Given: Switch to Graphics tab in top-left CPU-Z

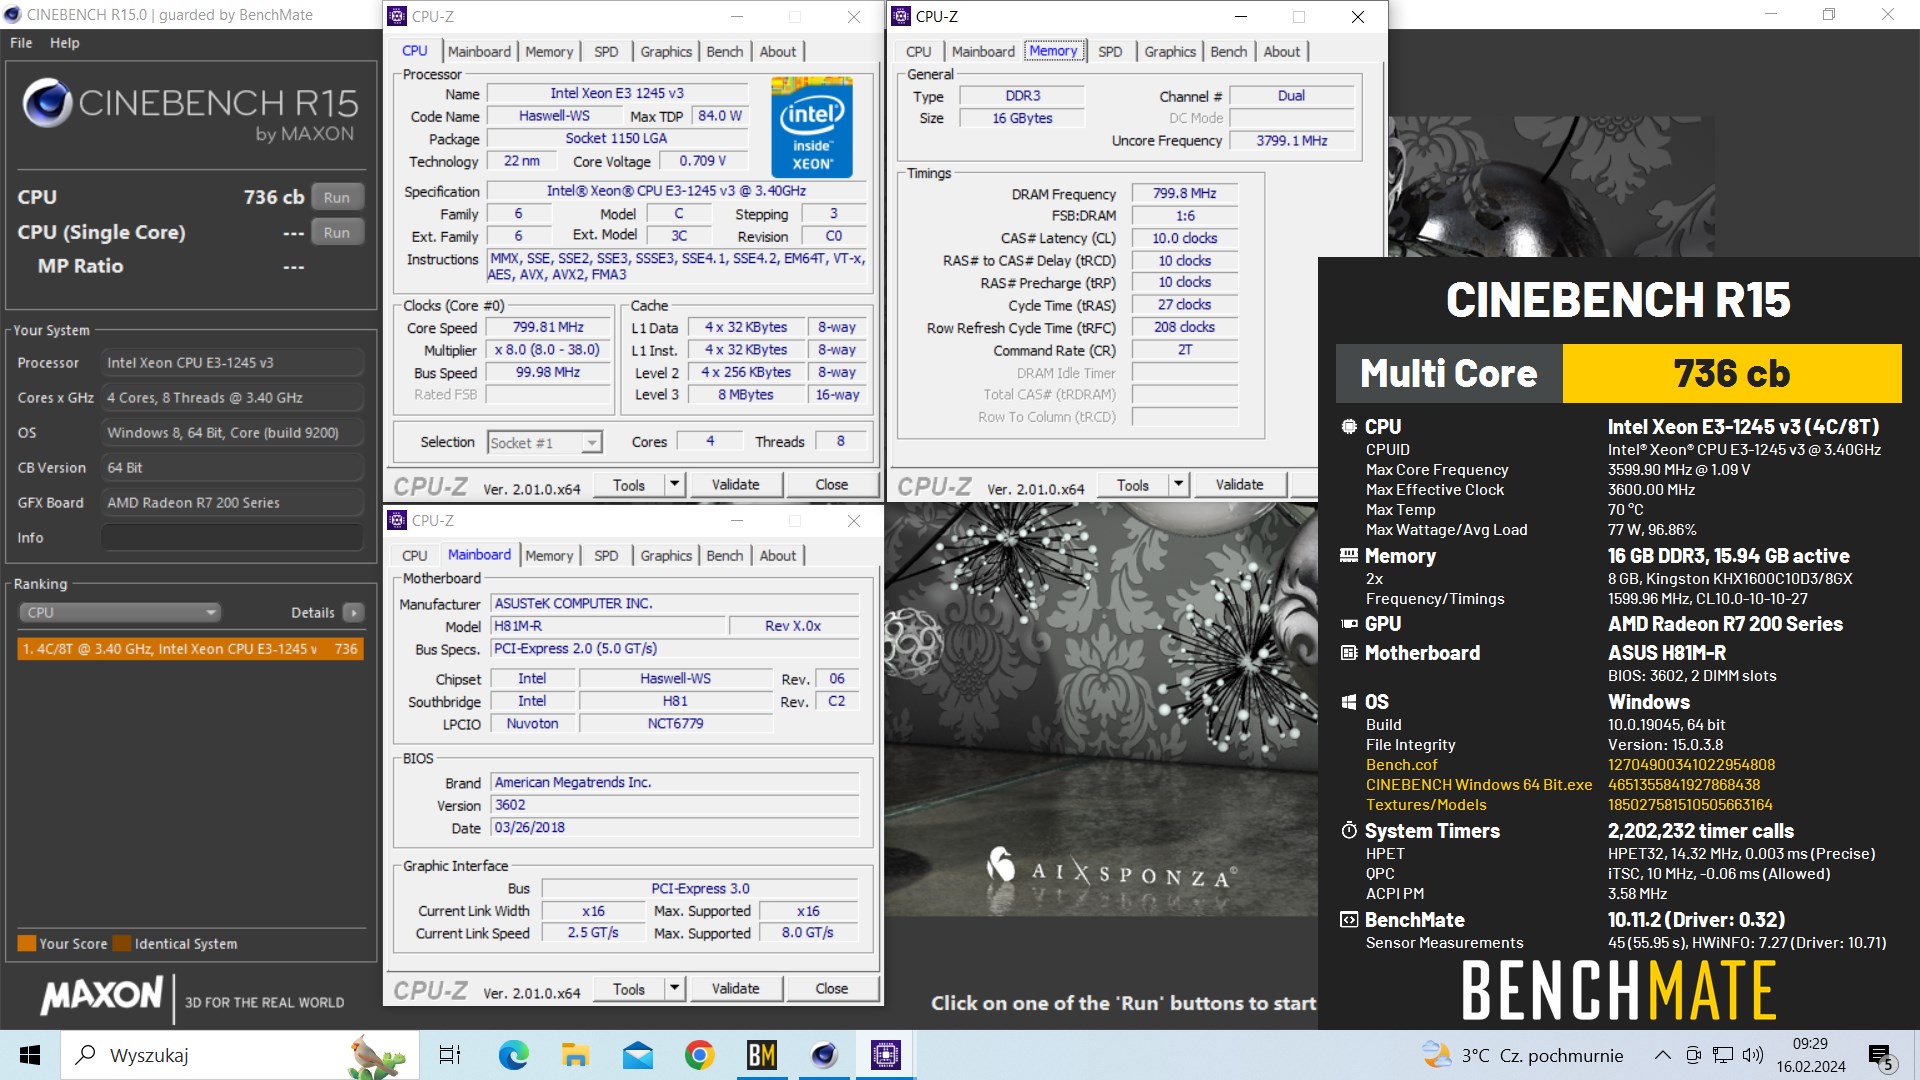Looking at the screenshot, I should point(666,51).
